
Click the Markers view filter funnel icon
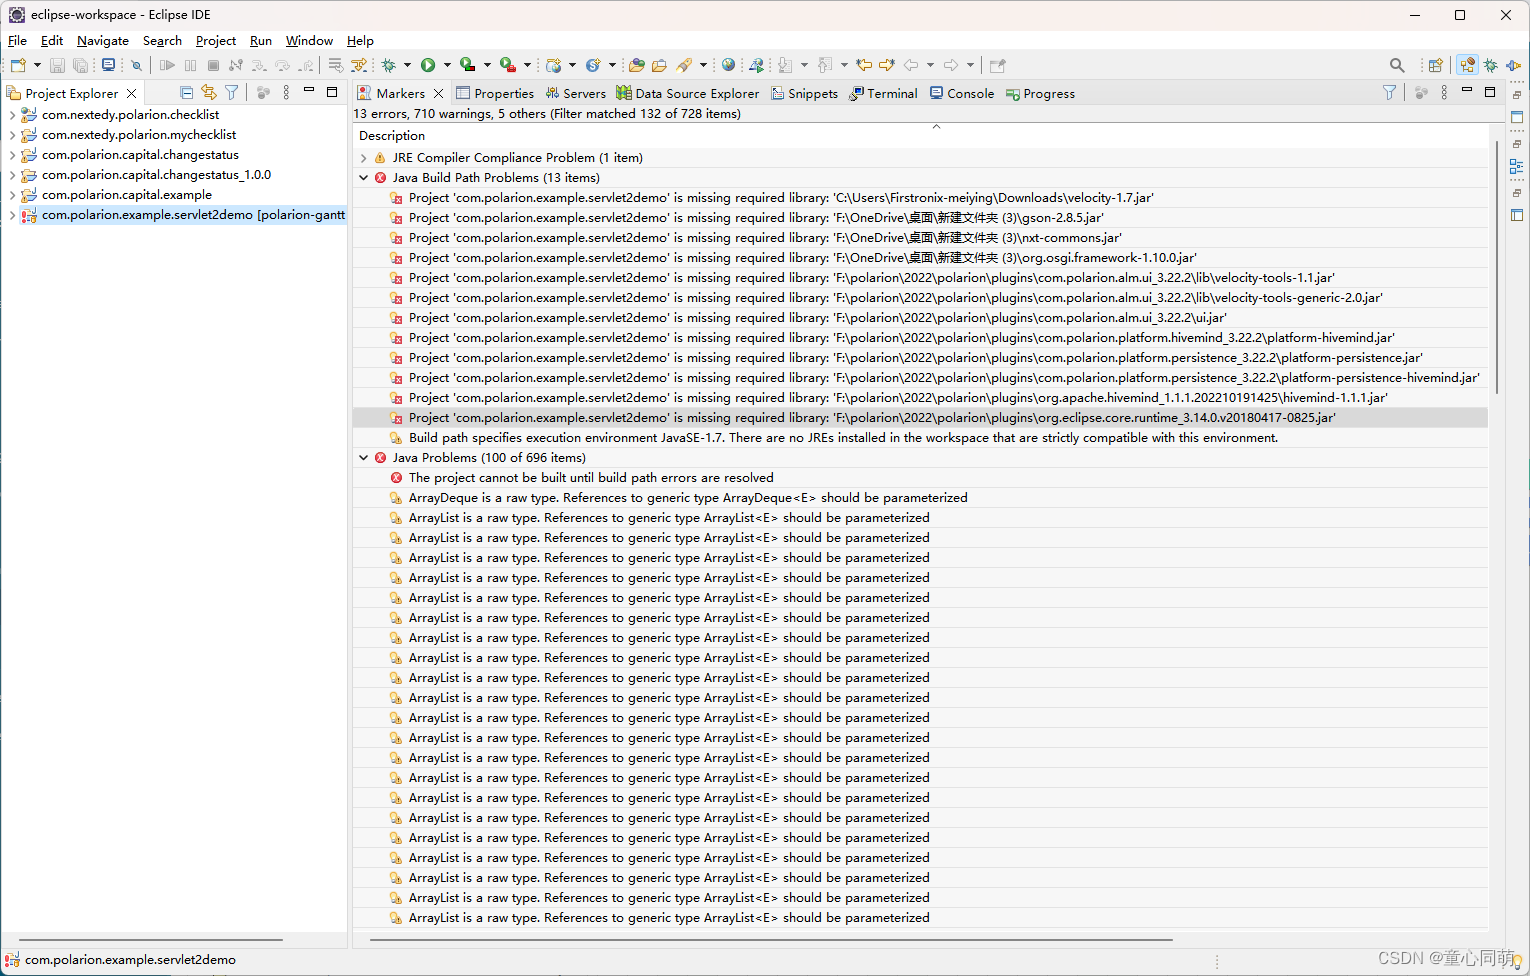click(1389, 92)
